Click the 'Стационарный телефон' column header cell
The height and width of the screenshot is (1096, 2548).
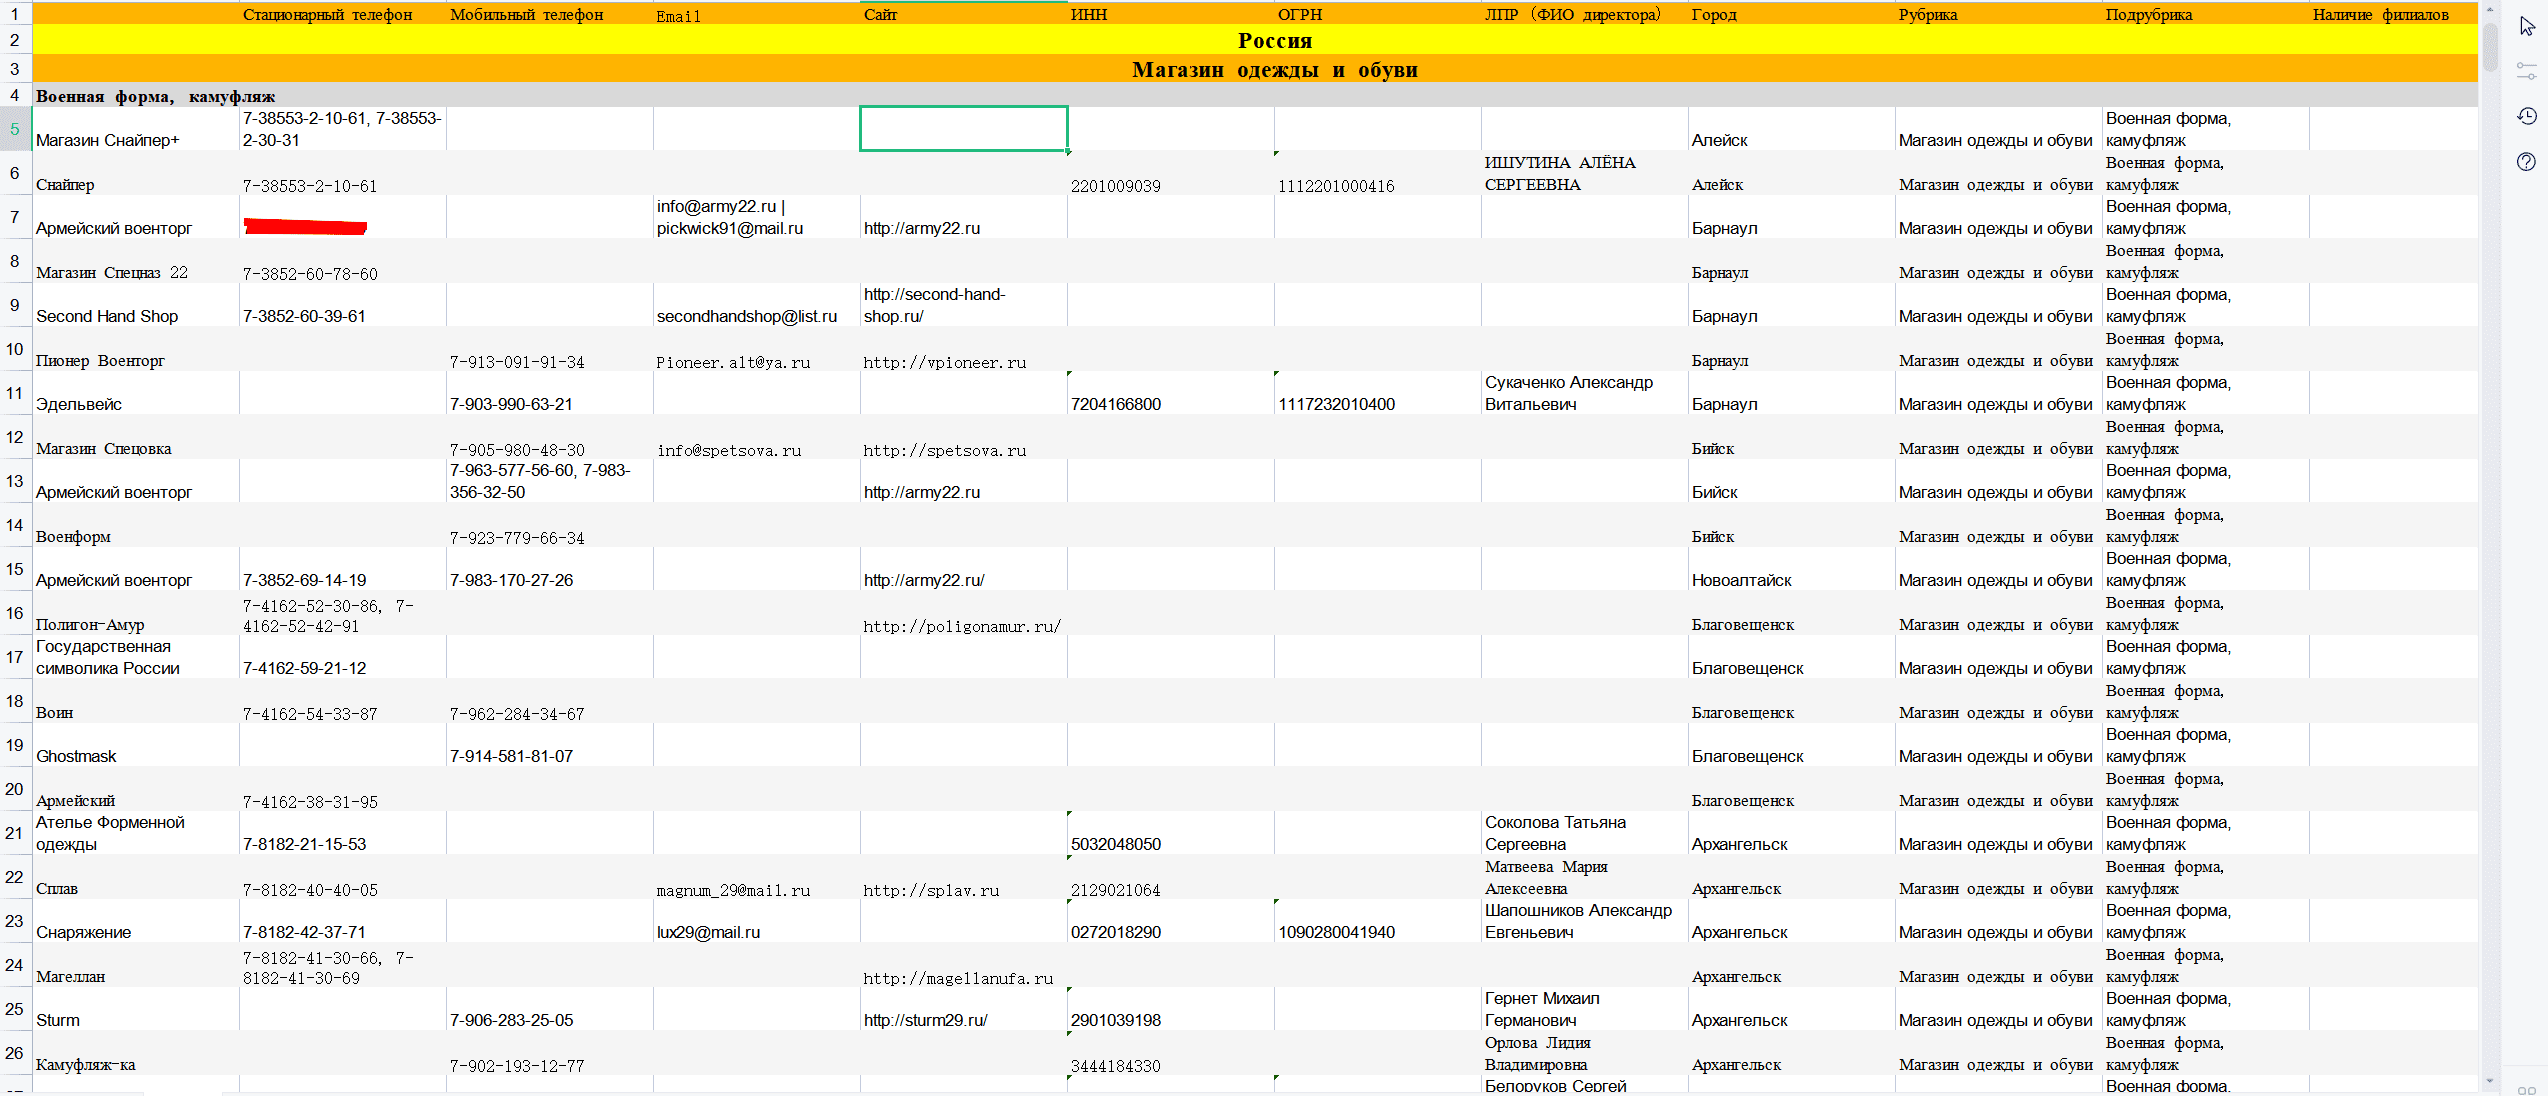click(343, 14)
